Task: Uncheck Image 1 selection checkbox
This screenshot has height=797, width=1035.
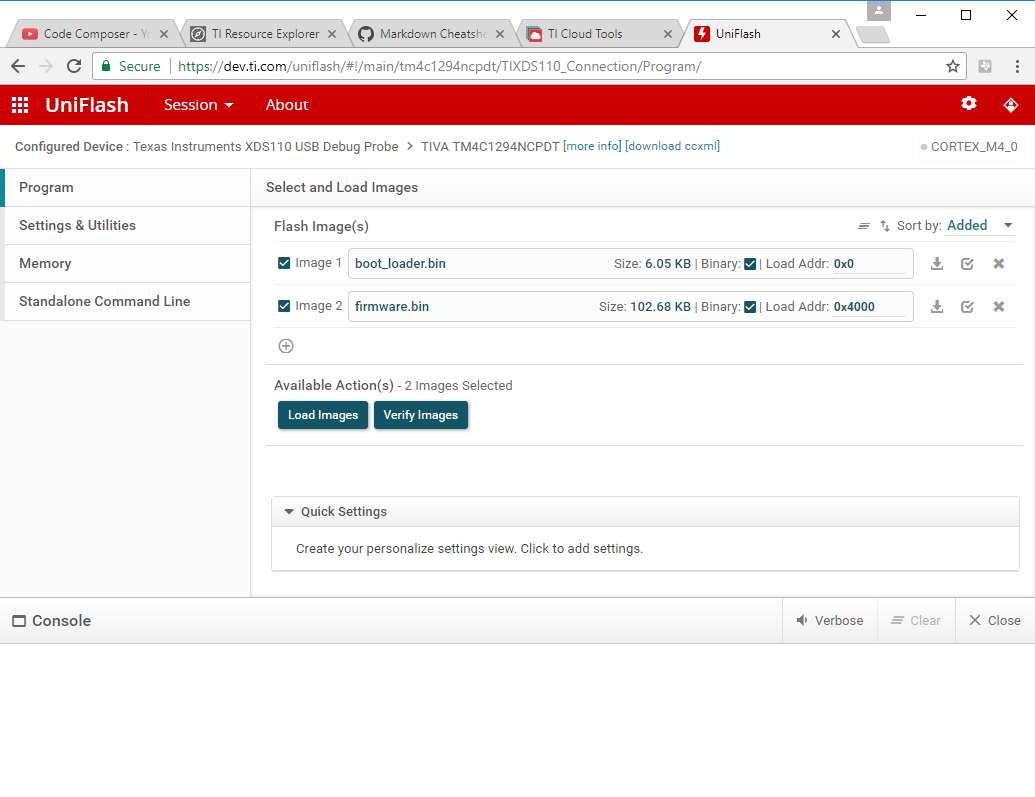Action: coord(284,263)
